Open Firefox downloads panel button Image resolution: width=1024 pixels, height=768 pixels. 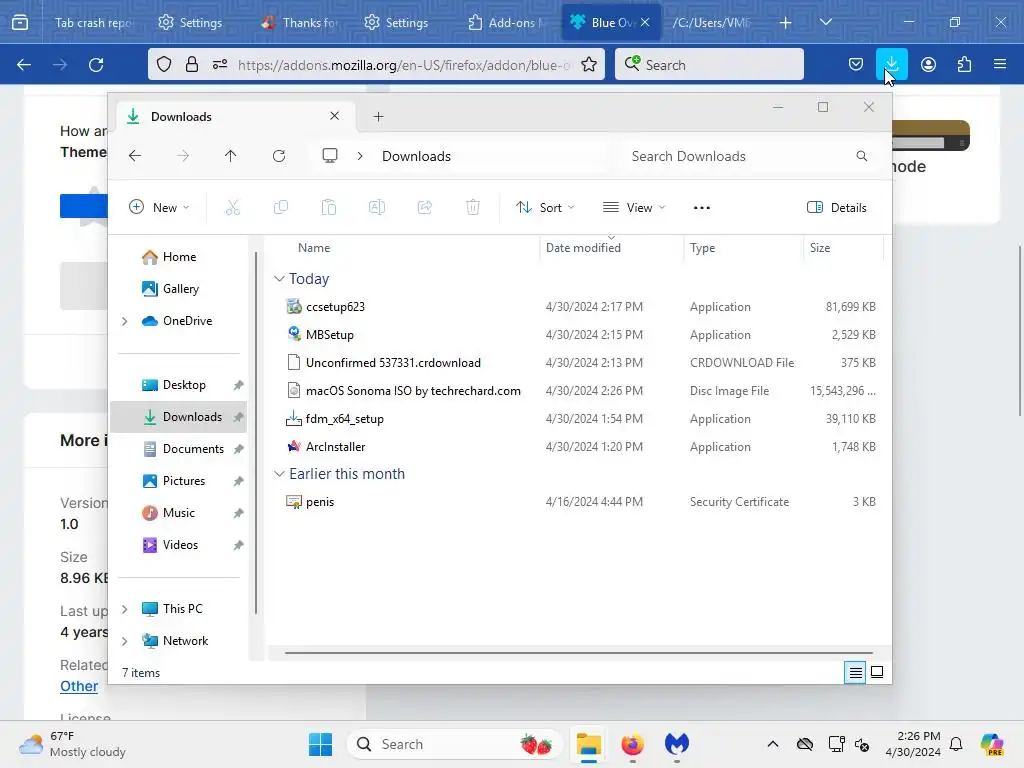coord(891,64)
